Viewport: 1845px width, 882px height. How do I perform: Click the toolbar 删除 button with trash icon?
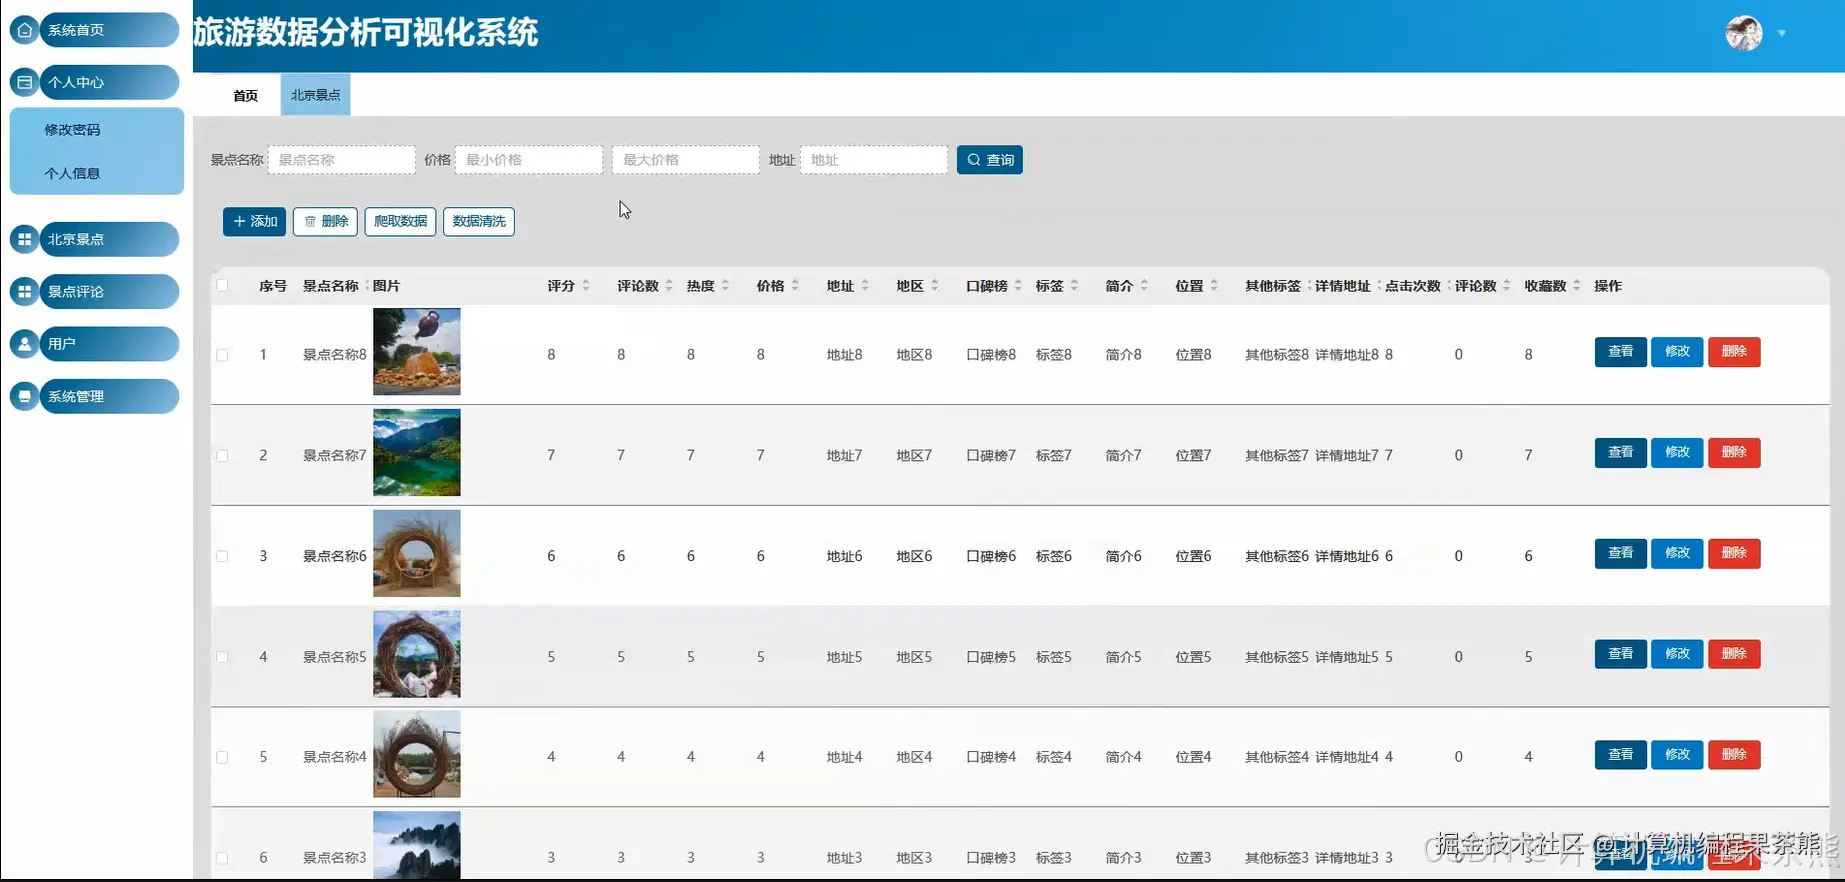[325, 221]
